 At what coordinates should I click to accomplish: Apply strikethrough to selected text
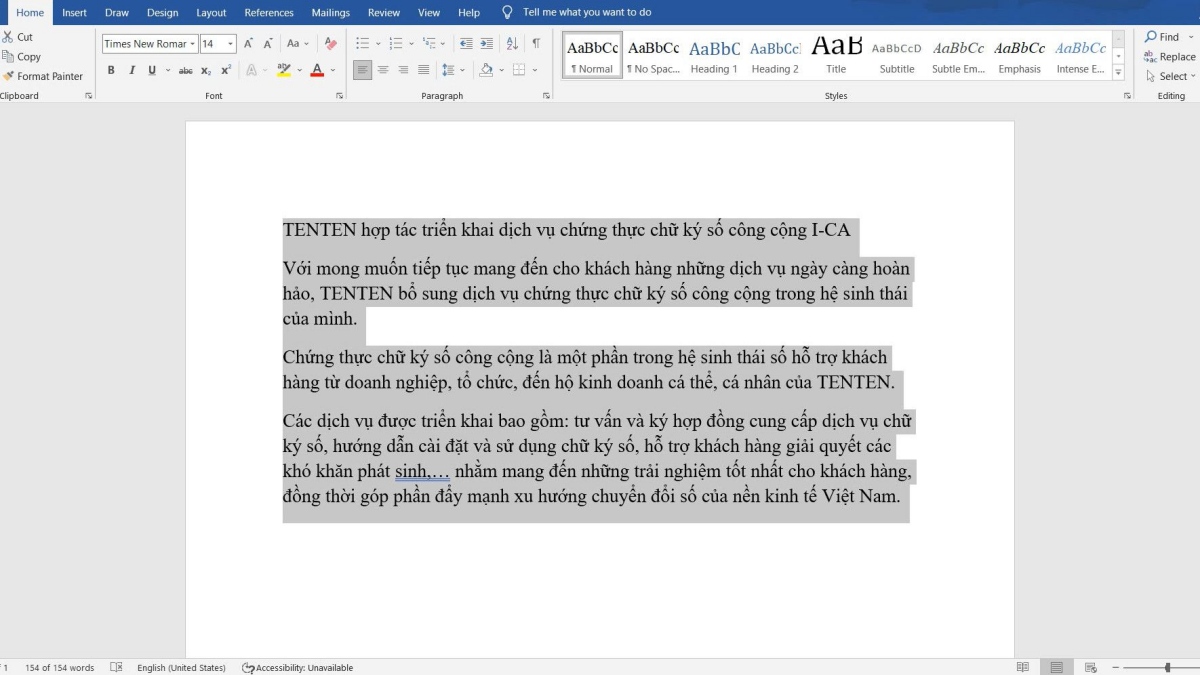tap(185, 70)
